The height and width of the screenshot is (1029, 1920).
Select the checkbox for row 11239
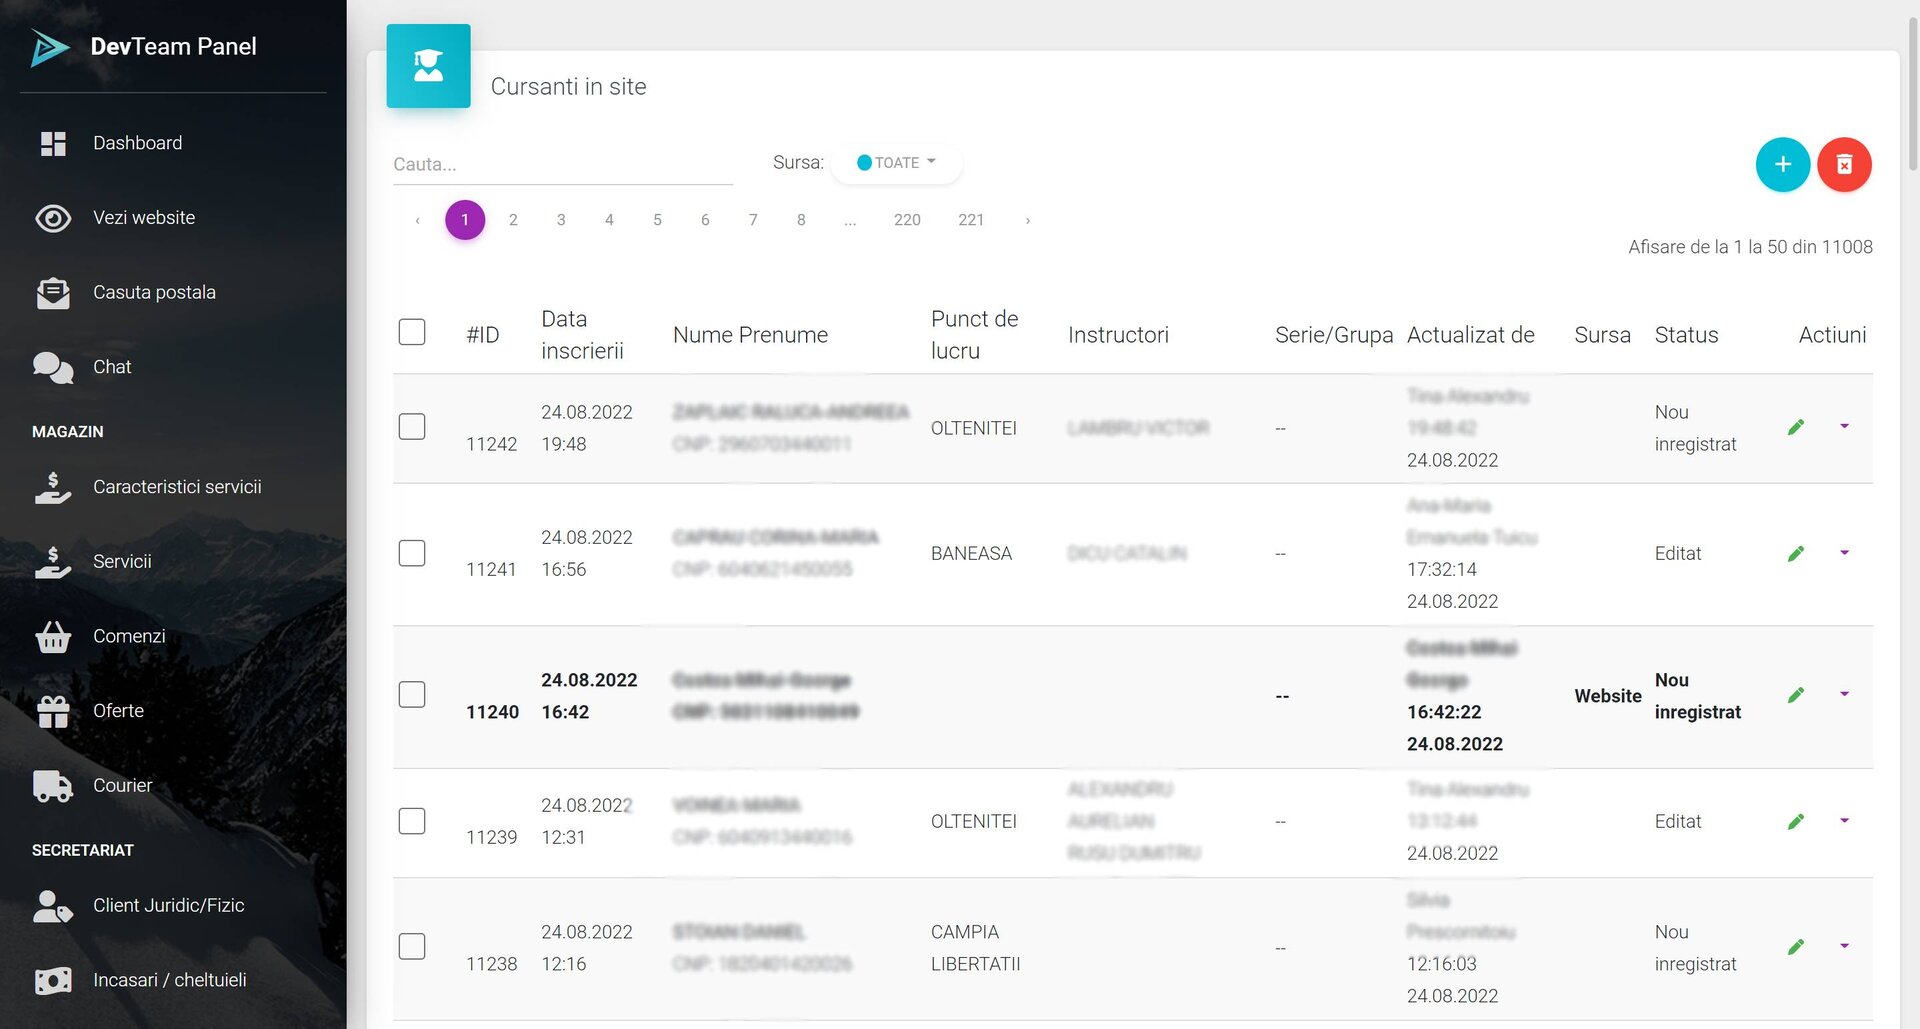pyautogui.click(x=412, y=821)
